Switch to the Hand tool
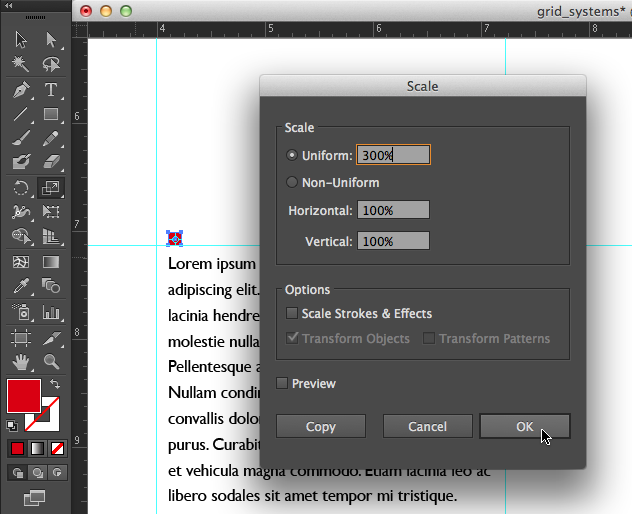The width and height of the screenshot is (632, 514). coord(20,361)
